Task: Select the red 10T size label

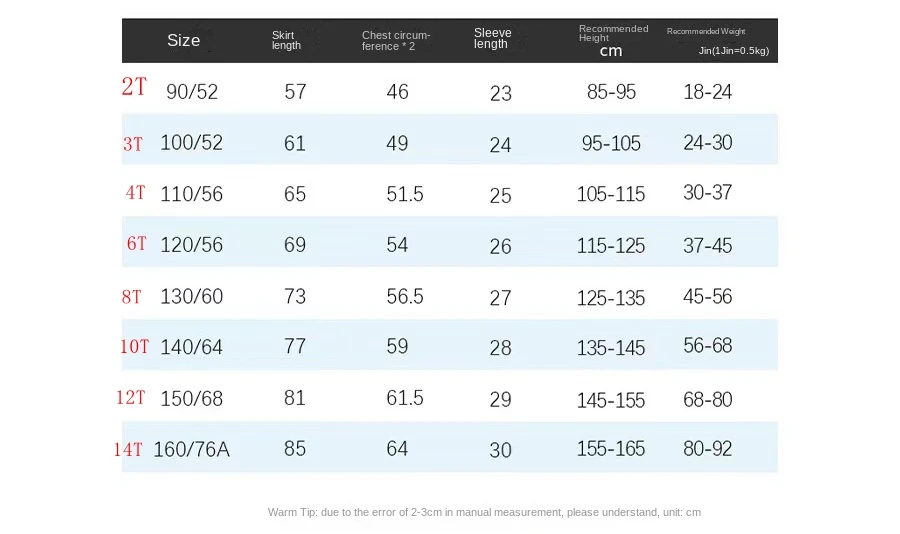Action: point(134,346)
